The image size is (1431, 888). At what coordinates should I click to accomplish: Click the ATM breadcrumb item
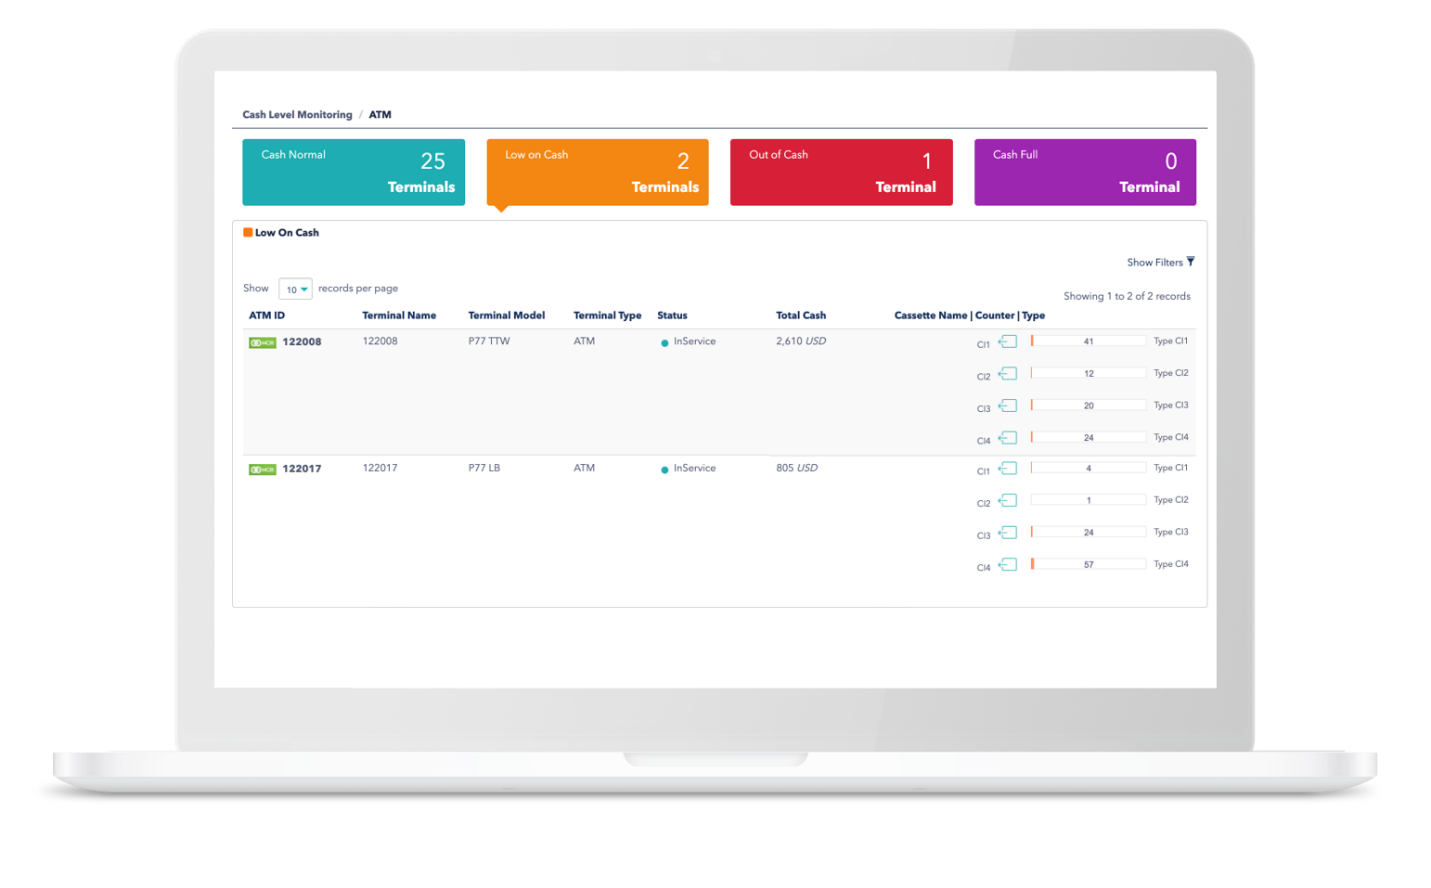click(380, 115)
